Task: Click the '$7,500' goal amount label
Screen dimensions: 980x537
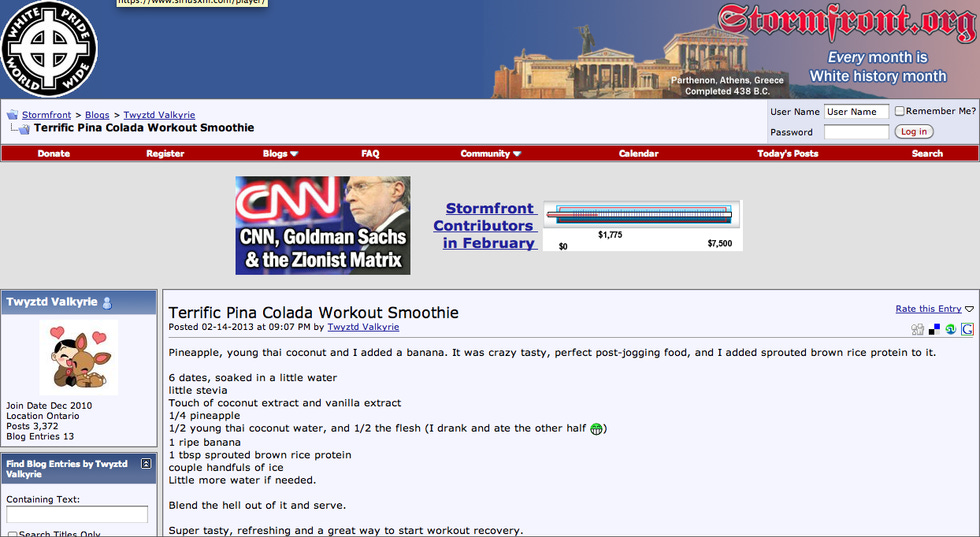Action: 719,243
